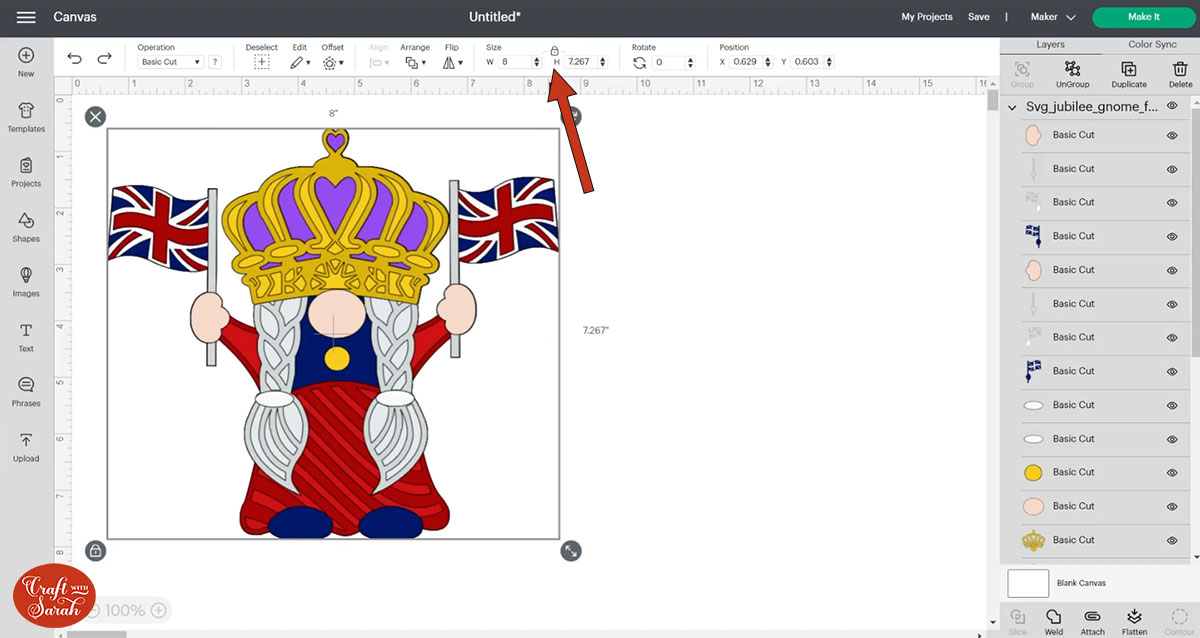This screenshot has width=1200, height=638.
Task: Click the Make It button
Action: [1142, 16]
